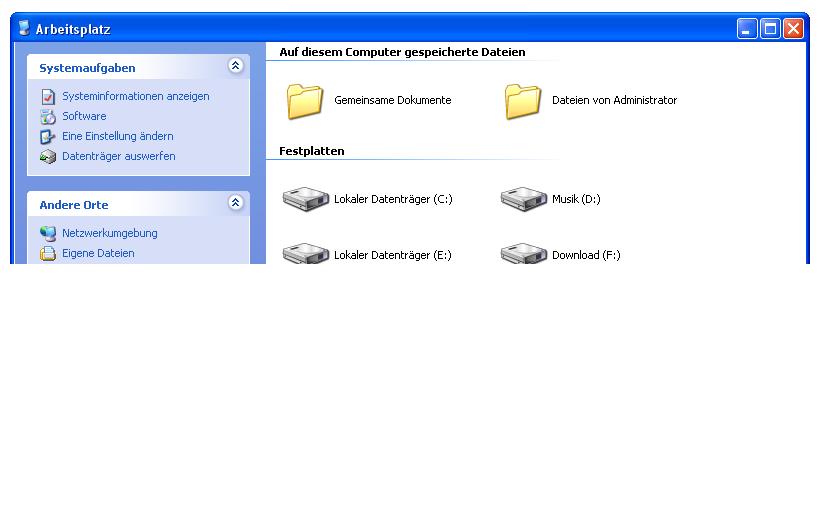
Task: Select the Lokaler Datenträger (E:) label
Action: [393, 255]
